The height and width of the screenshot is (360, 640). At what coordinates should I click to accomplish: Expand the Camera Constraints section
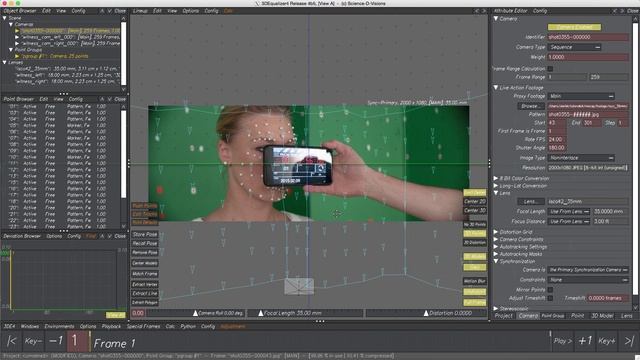pos(496,239)
